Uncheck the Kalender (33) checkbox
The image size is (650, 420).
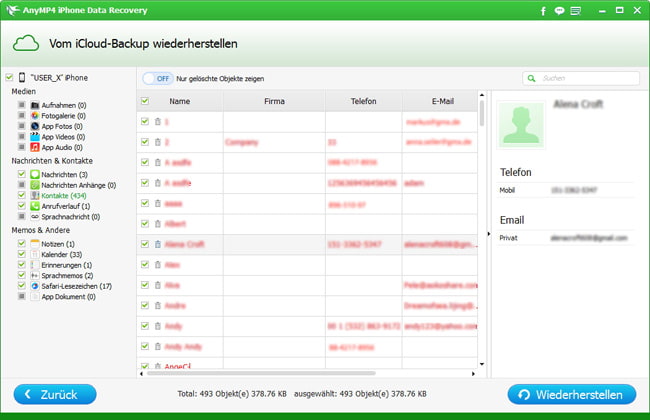(x=22, y=254)
